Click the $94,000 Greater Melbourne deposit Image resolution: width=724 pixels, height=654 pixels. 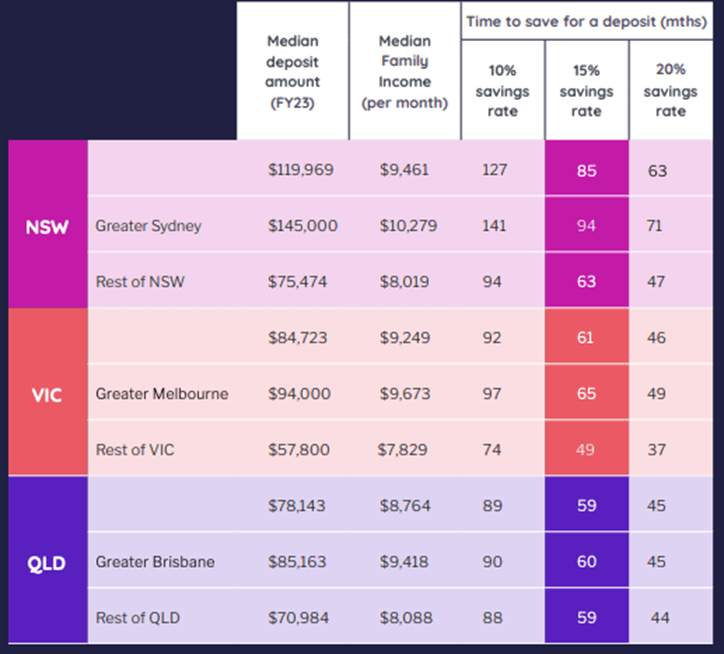tap(299, 394)
